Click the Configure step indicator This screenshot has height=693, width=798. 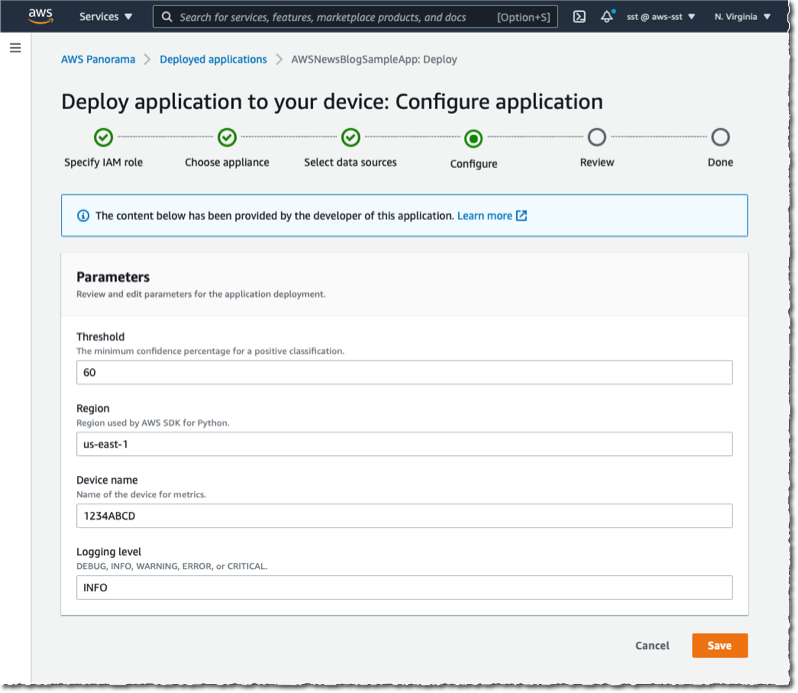click(473, 138)
